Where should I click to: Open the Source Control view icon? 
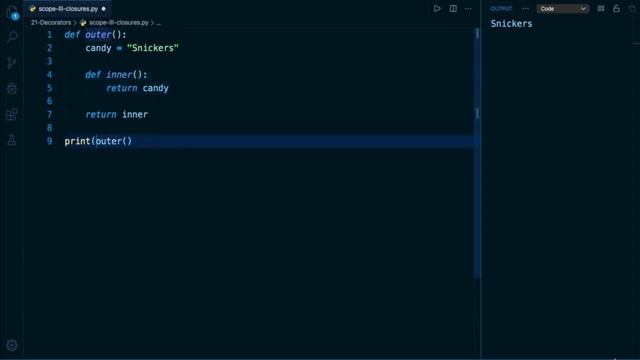(12, 62)
